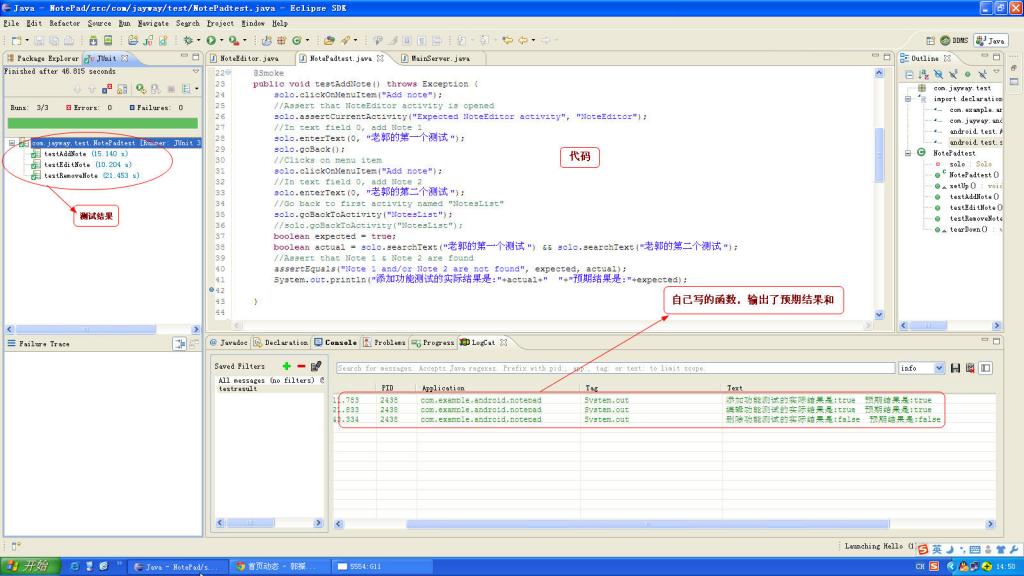Collapse import declarations node in Outline
This screenshot has width=1024, height=576.
(x=908, y=99)
